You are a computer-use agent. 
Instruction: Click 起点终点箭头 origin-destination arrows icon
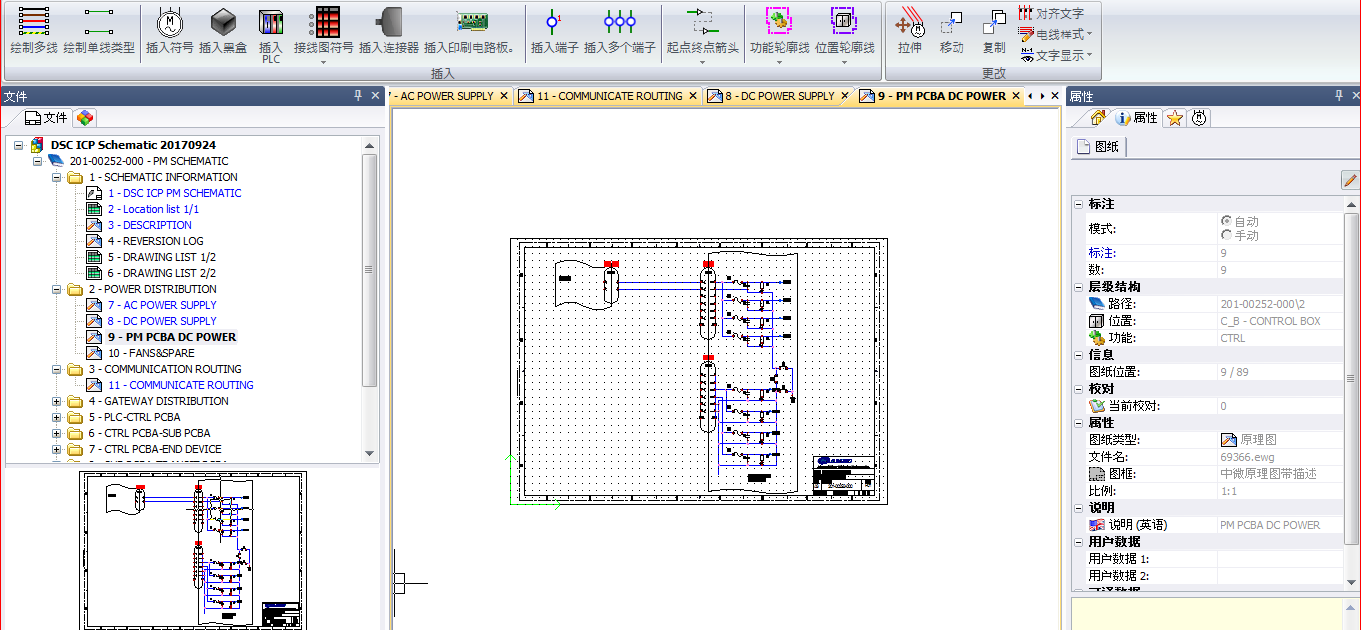pyautogui.click(x=703, y=30)
